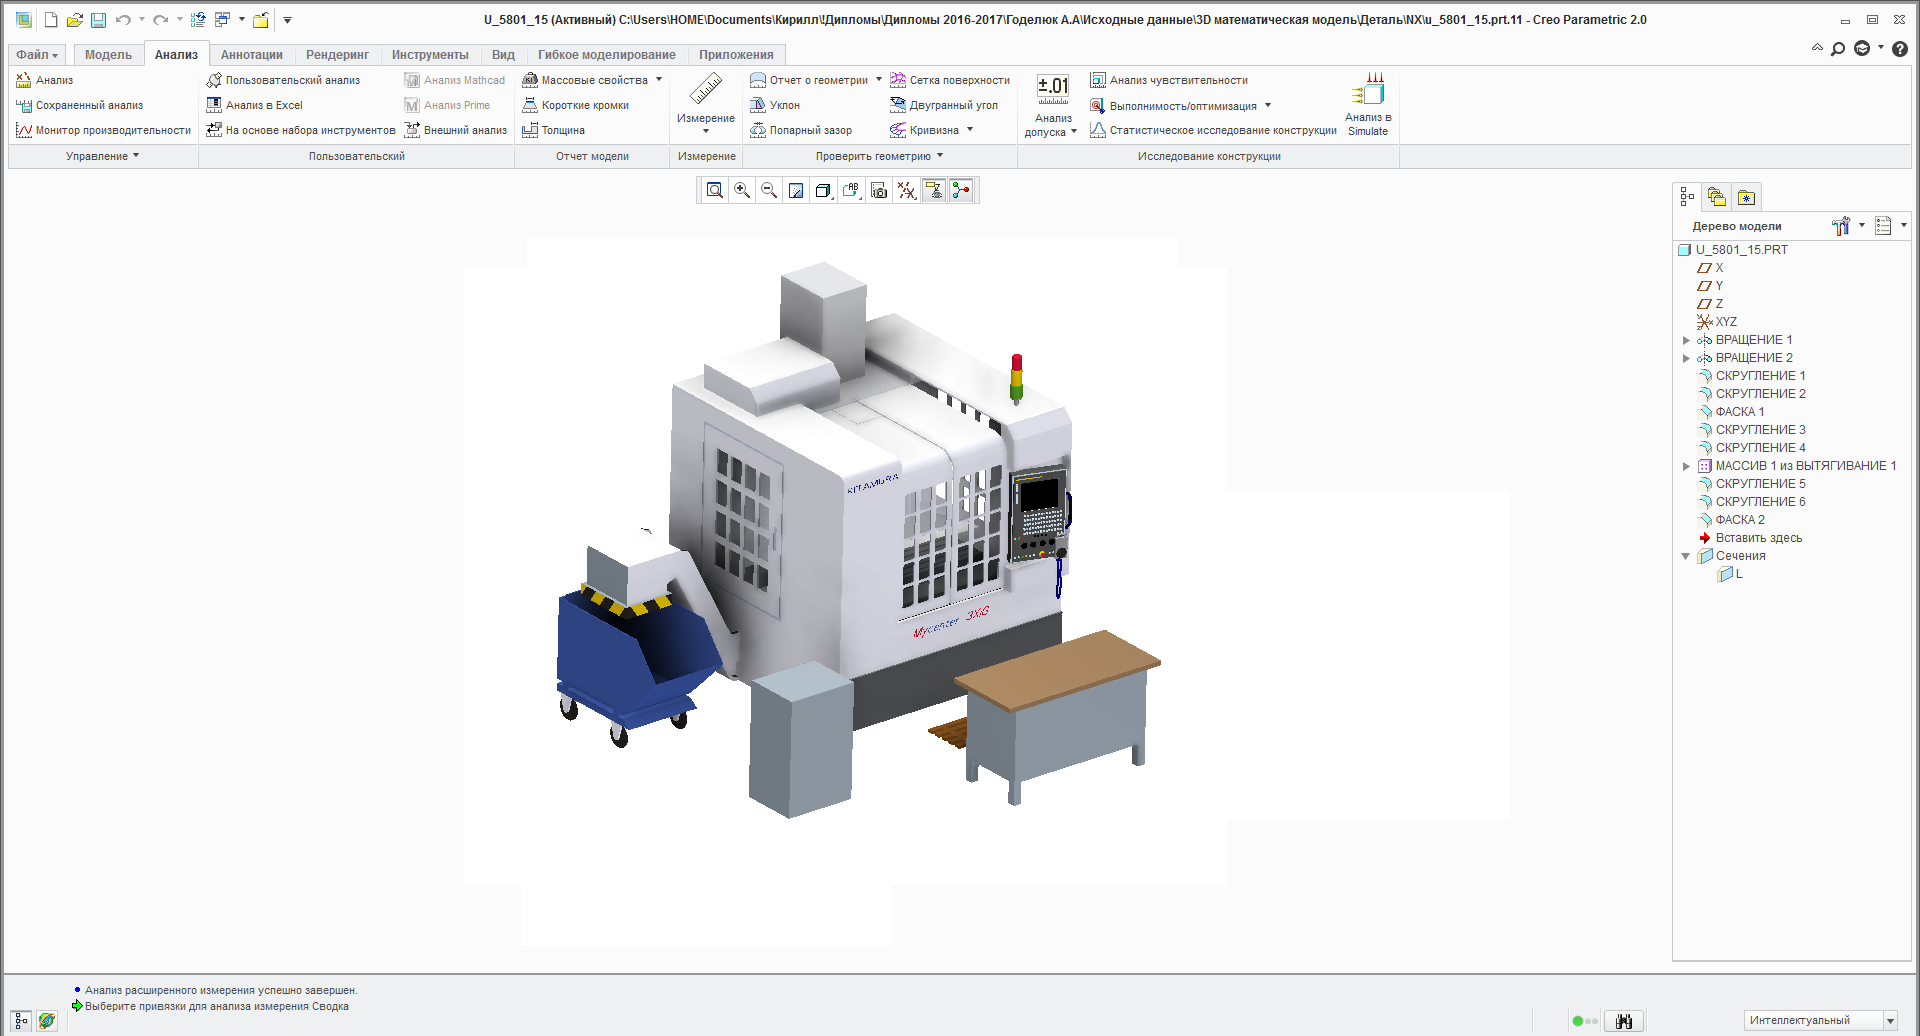
Task: Toggle annotation display in graphics toolbar
Action: click(934, 190)
